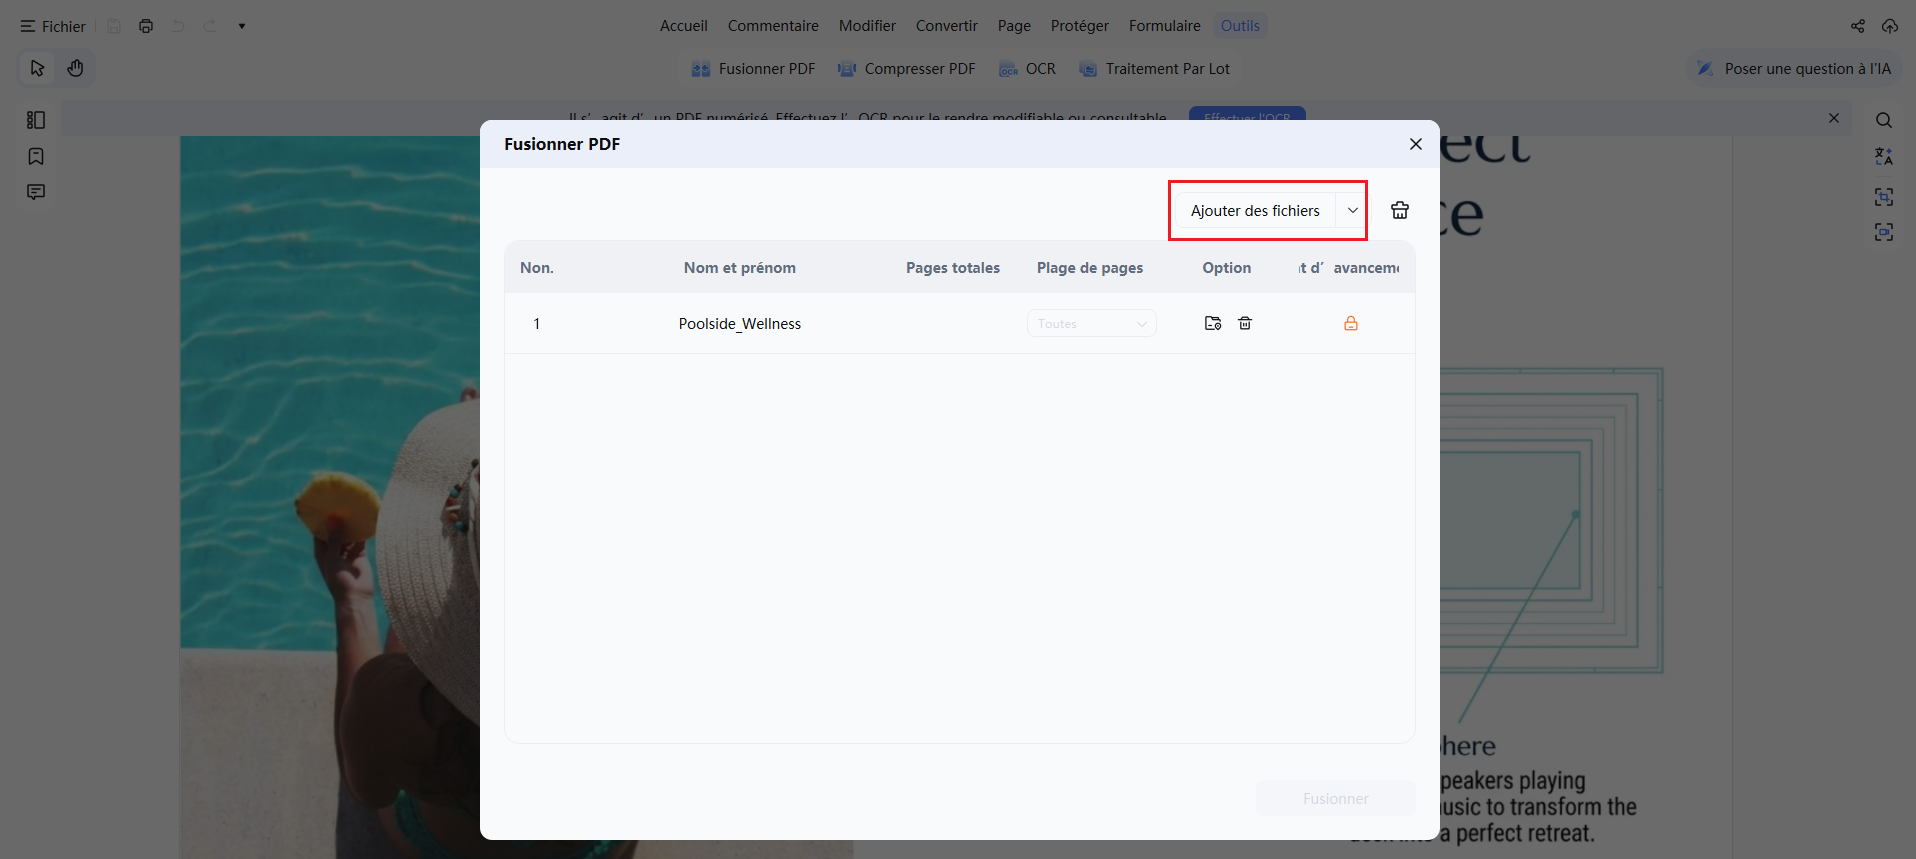Click the redo arrow icon
The height and width of the screenshot is (859, 1916).
pyautogui.click(x=210, y=26)
